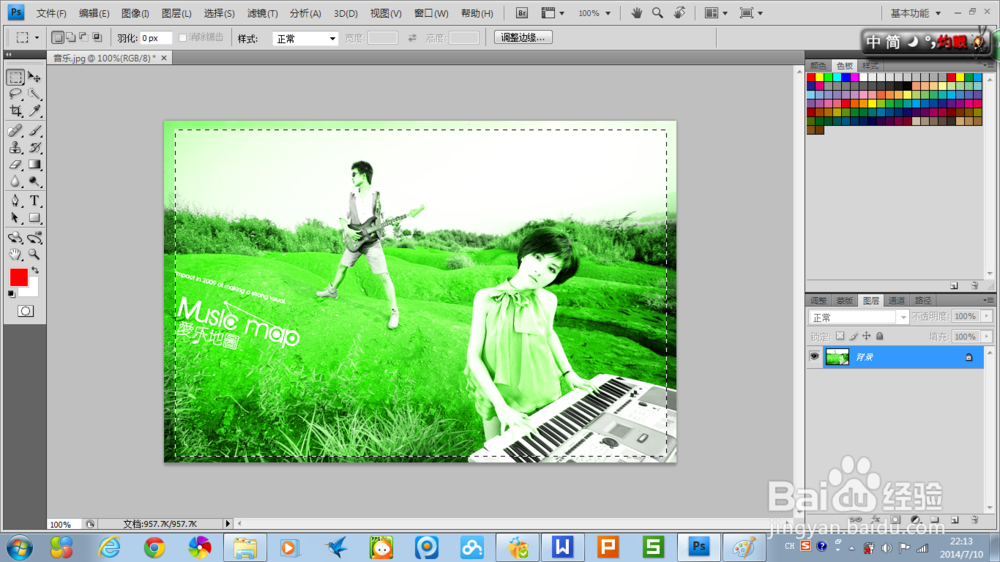1000x562 pixels.
Task: Select the Type tool
Action: click(34, 201)
